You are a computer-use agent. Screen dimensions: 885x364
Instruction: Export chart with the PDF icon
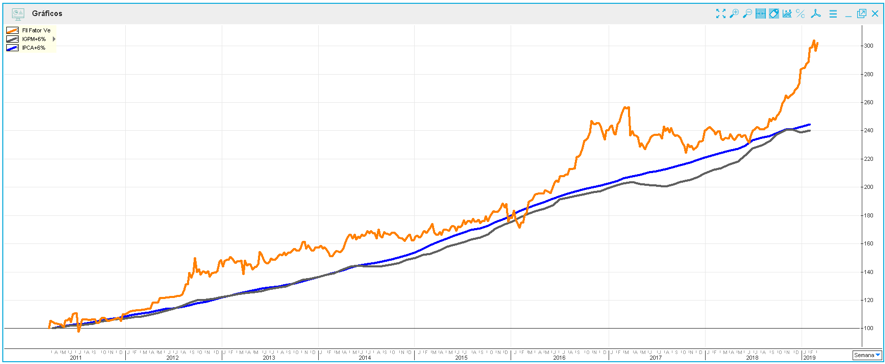tap(816, 14)
